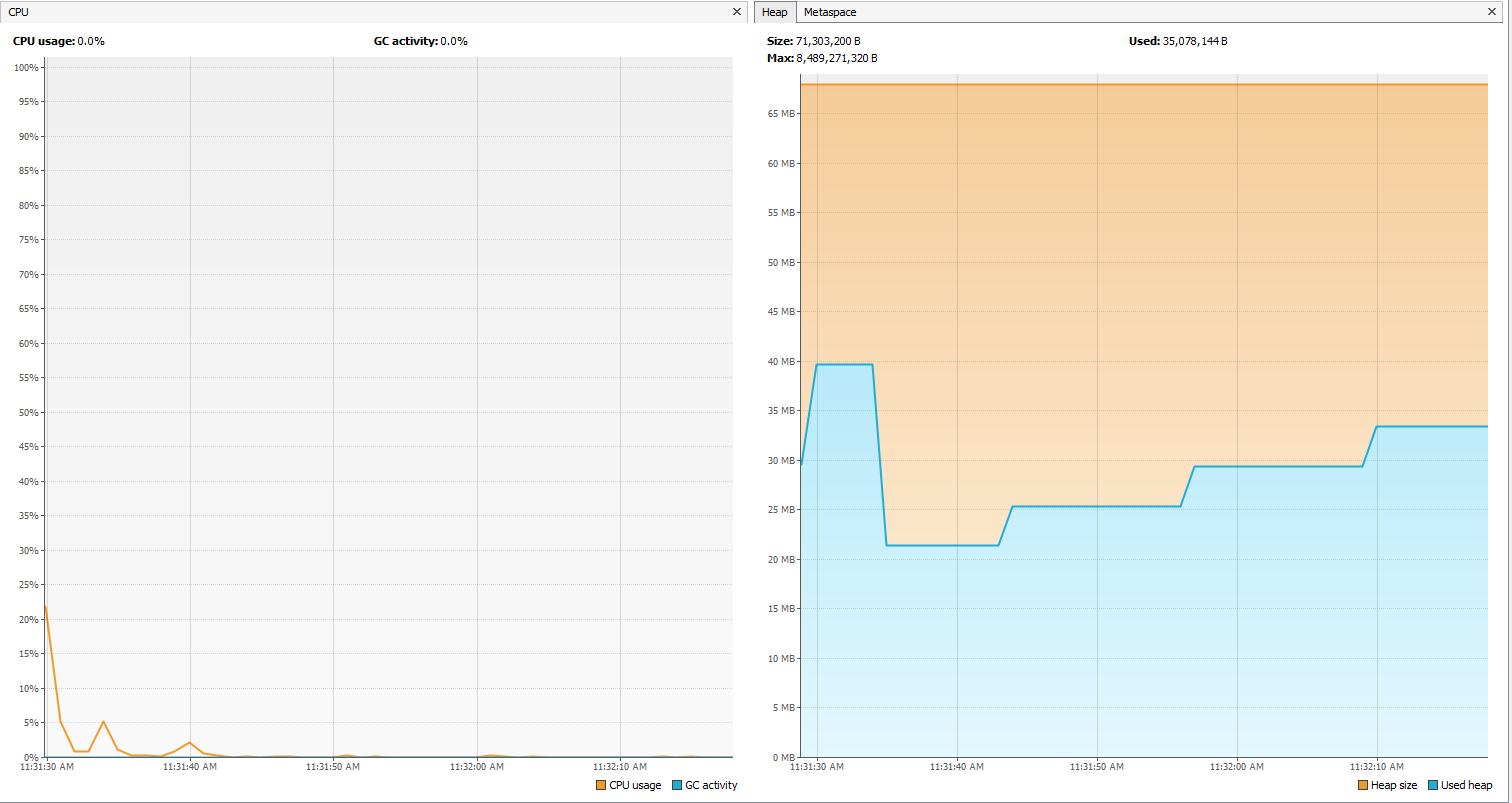Click the GC activity legend label
The height and width of the screenshot is (803, 1512).
pyautogui.click(x=711, y=785)
